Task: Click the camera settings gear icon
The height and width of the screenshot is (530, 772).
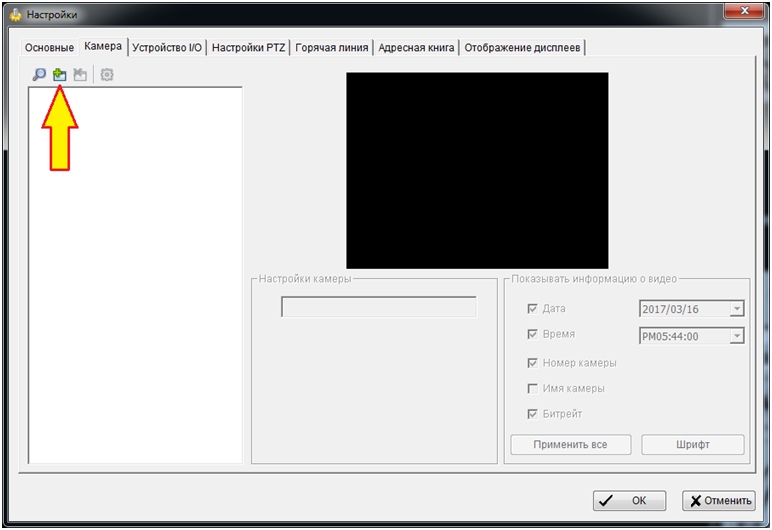Action: [107, 75]
